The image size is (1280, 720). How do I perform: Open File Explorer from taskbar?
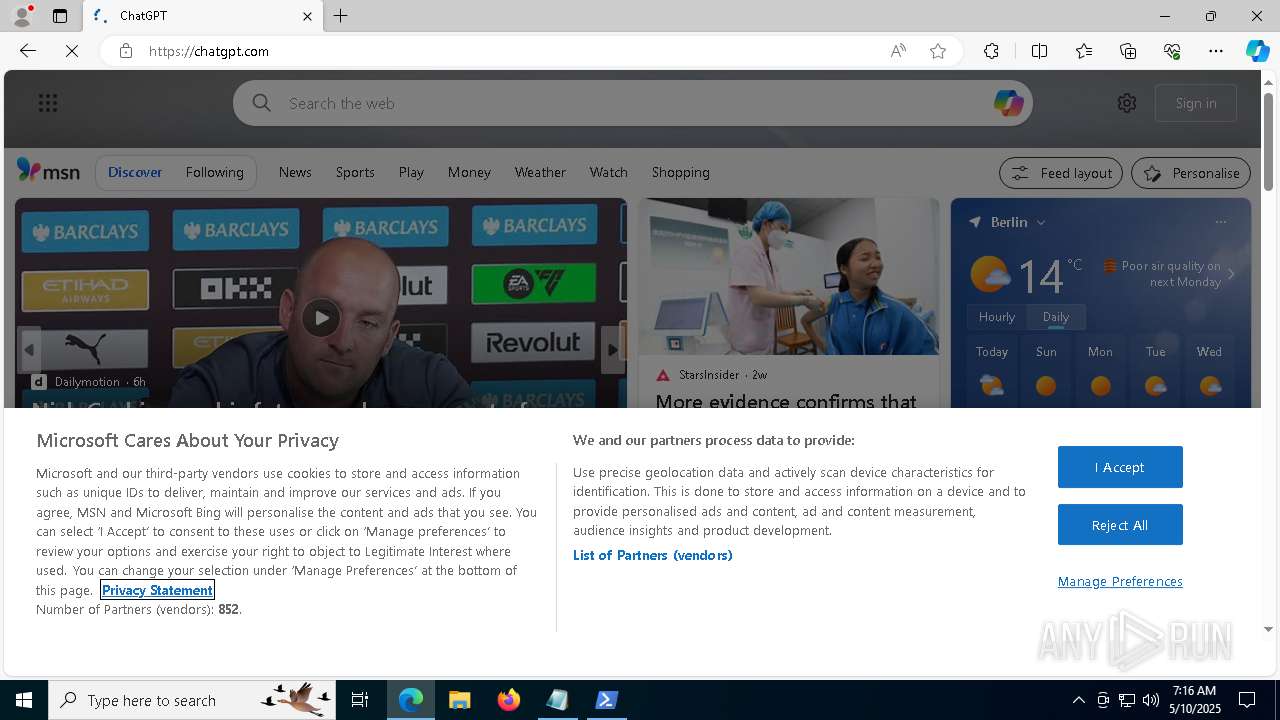click(x=459, y=700)
